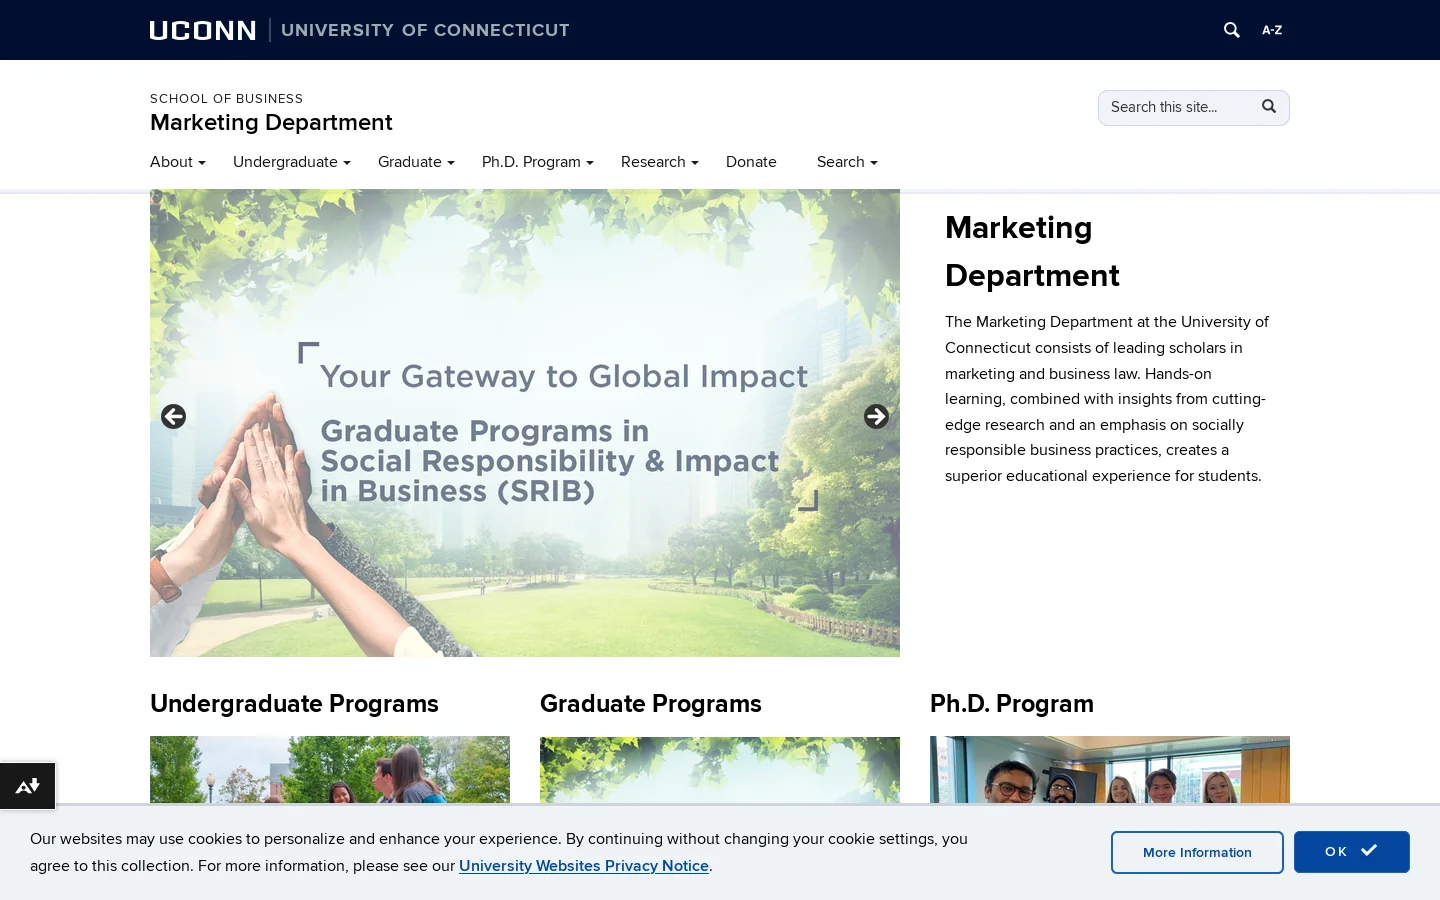Click the Undergraduate Programs heading
The image size is (1440, 900).
[294, 704]
